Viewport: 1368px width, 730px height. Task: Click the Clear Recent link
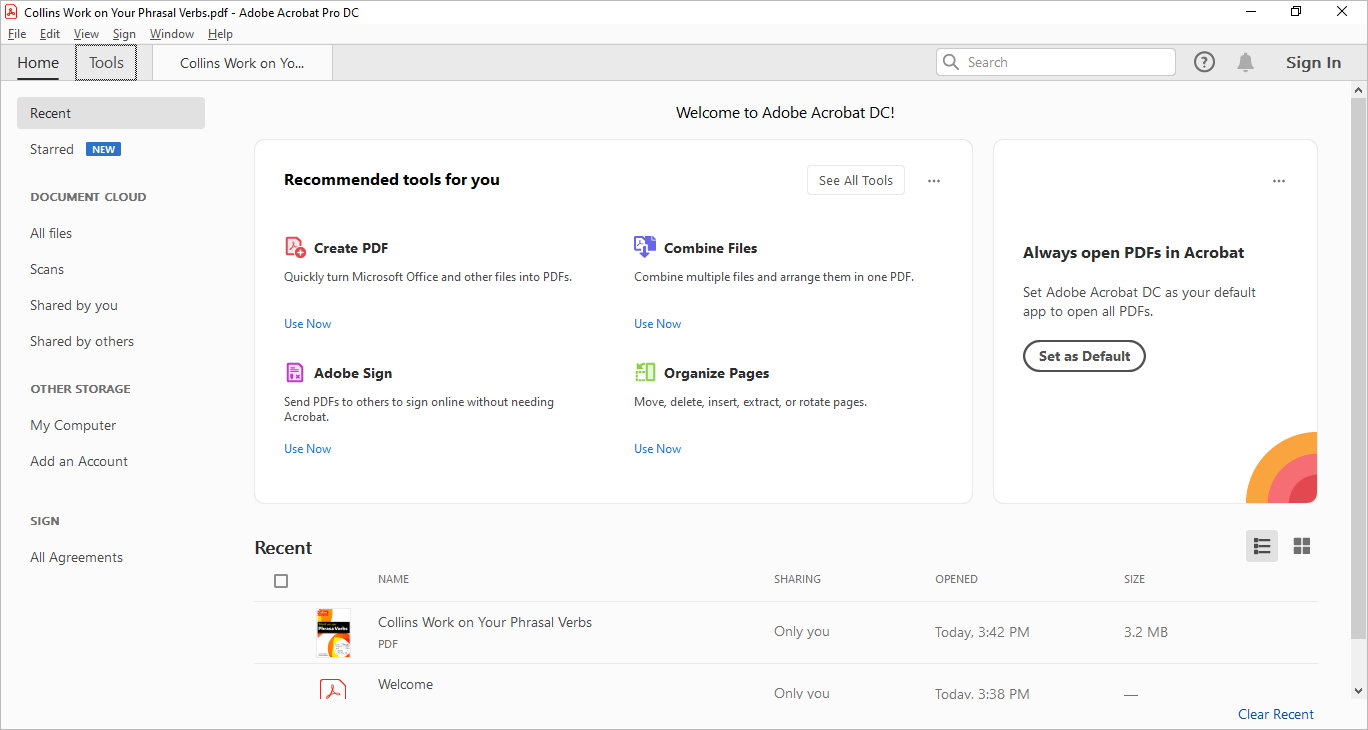[1275, 714]
